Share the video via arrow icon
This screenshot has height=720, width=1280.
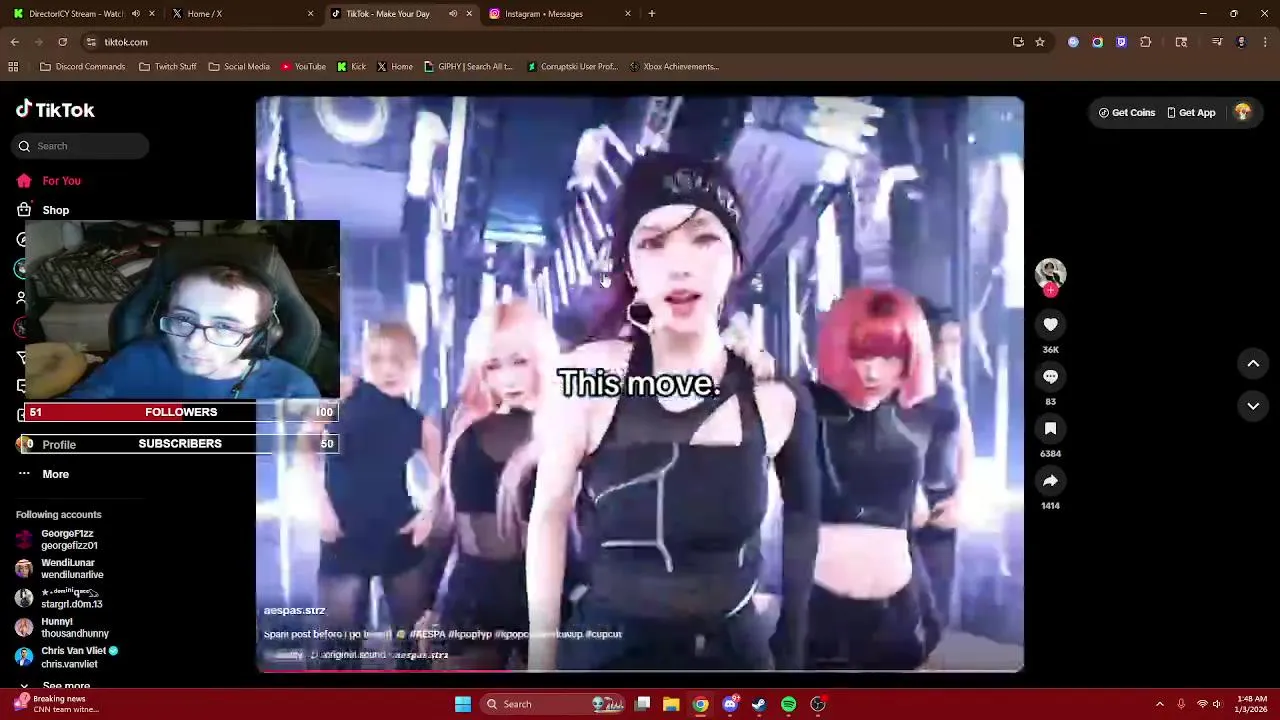[x=1050, y=480]
